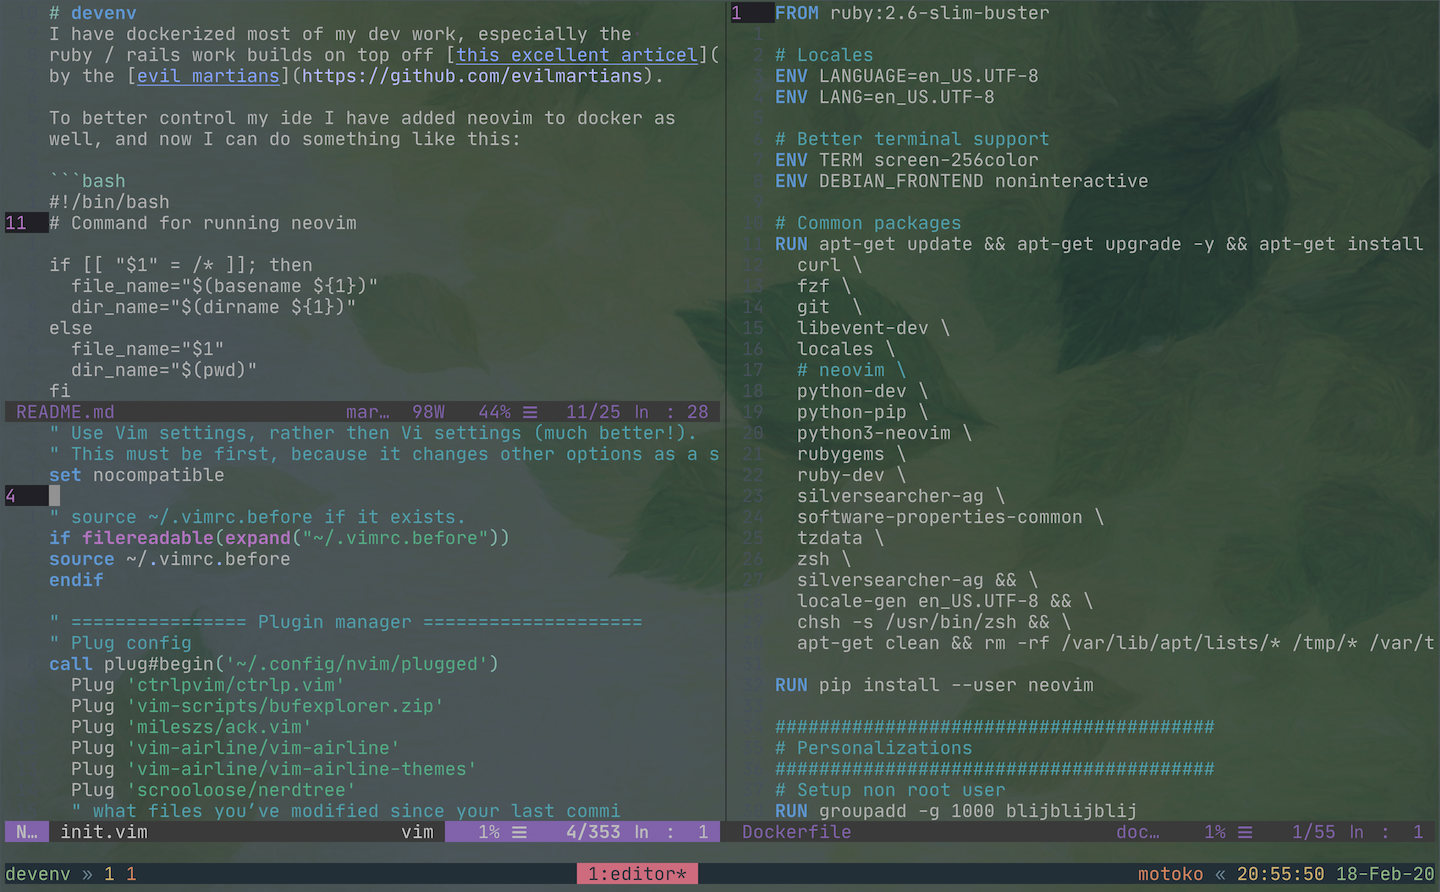Click the '# Common packages' comment
Image resolution: width=1440 pixels, height=892 pixels.
coord(868,223)
